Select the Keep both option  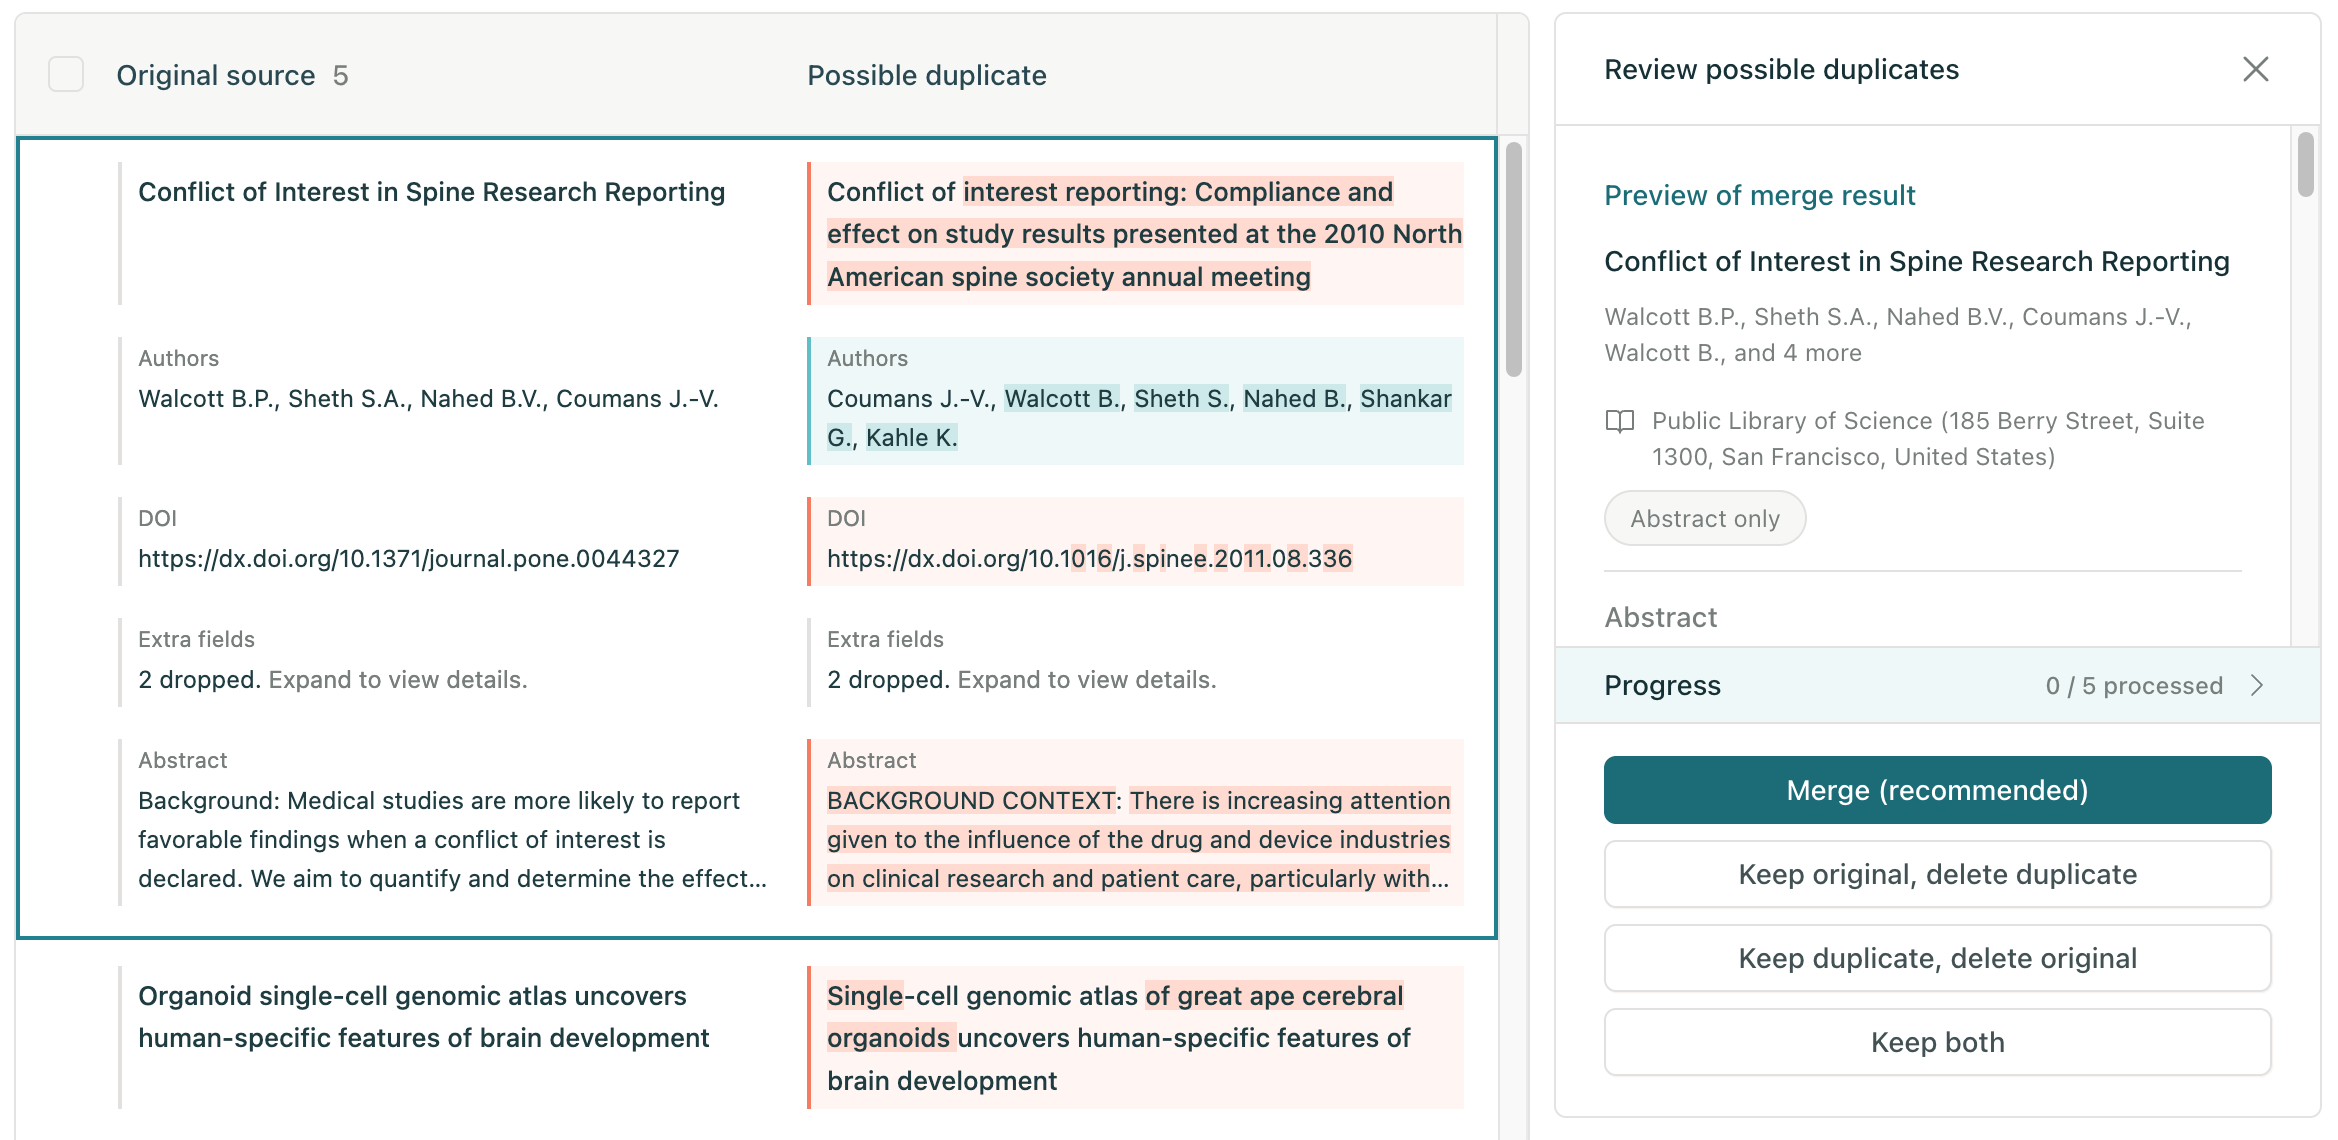click(x=1937, y=1042)
